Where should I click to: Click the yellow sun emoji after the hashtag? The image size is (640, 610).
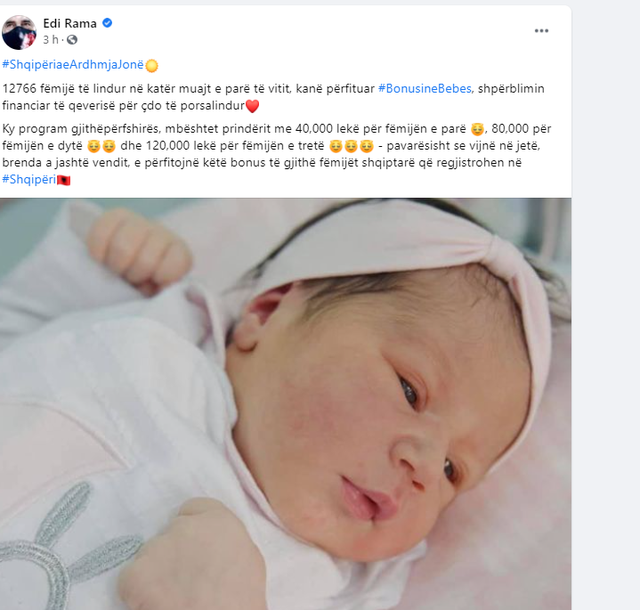point(152,65)
